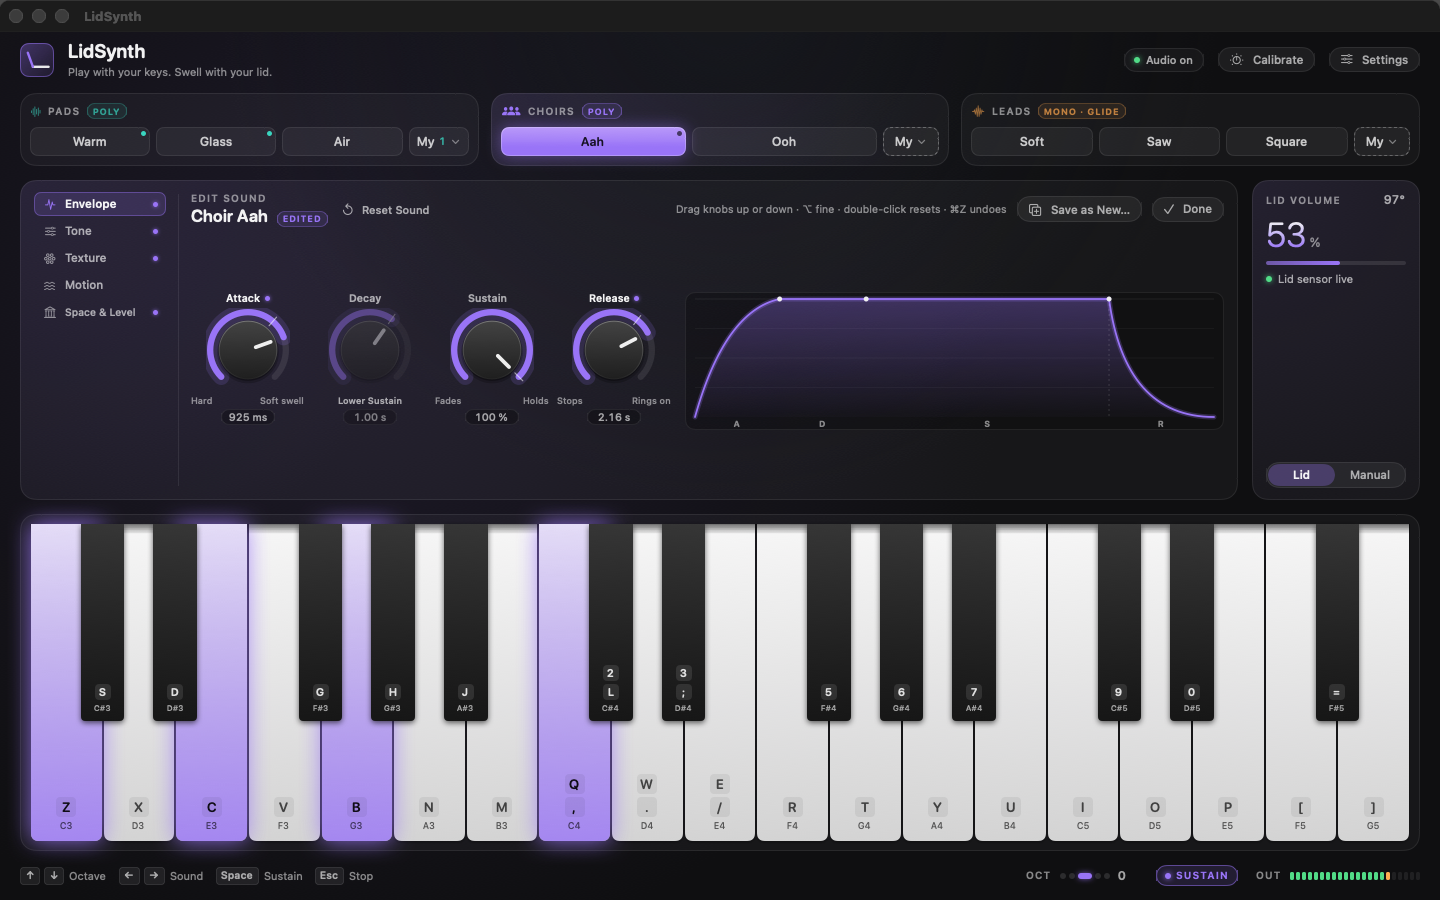Open the Texture section in sidebar
The width and height of the screenshot is (1440, 900).
coord(100,258)
